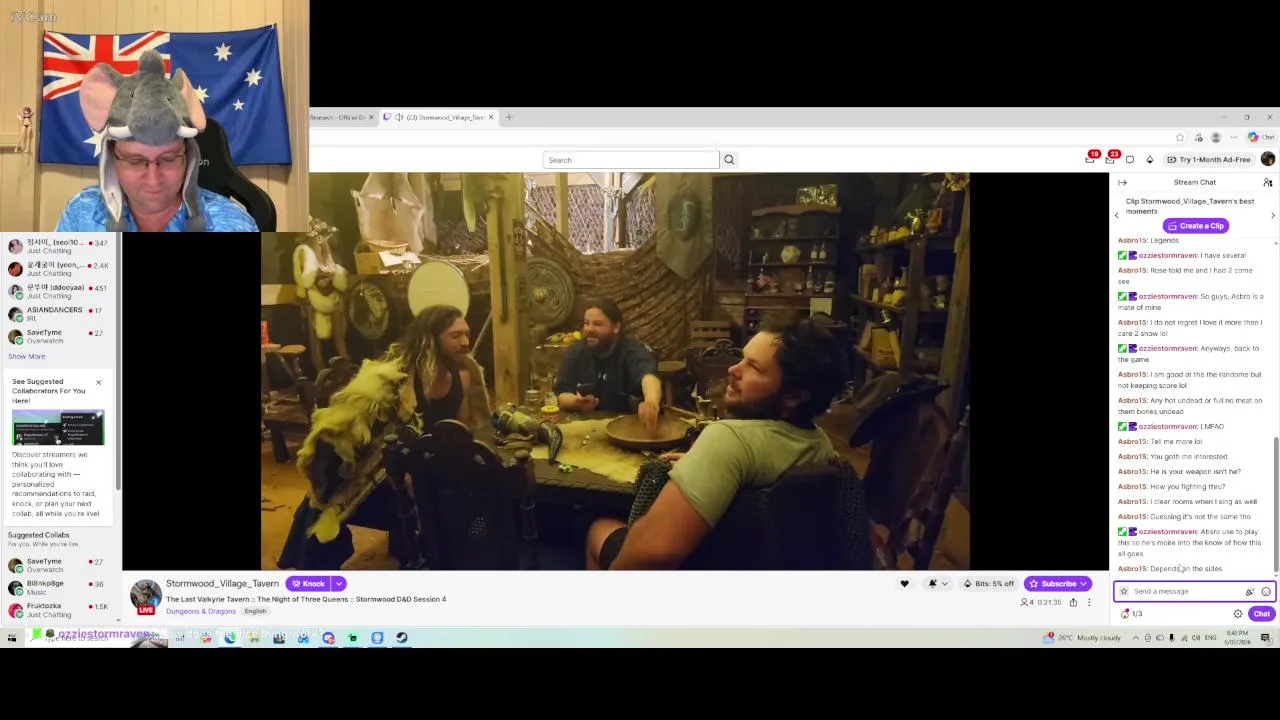Open channel points reward icon showing 1/3
Screen dimensions: 1280x720
(x=1131, y=614)
